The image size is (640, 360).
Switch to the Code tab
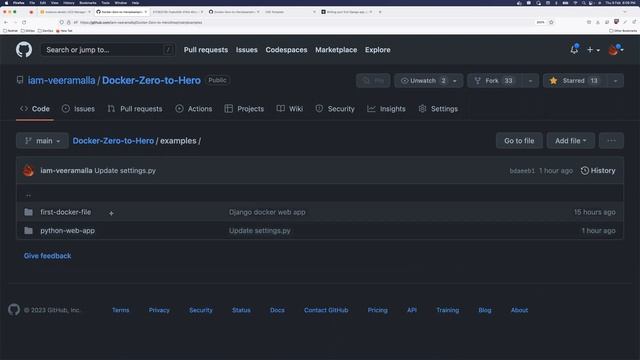pyautogui.click(x=35, y=109)
